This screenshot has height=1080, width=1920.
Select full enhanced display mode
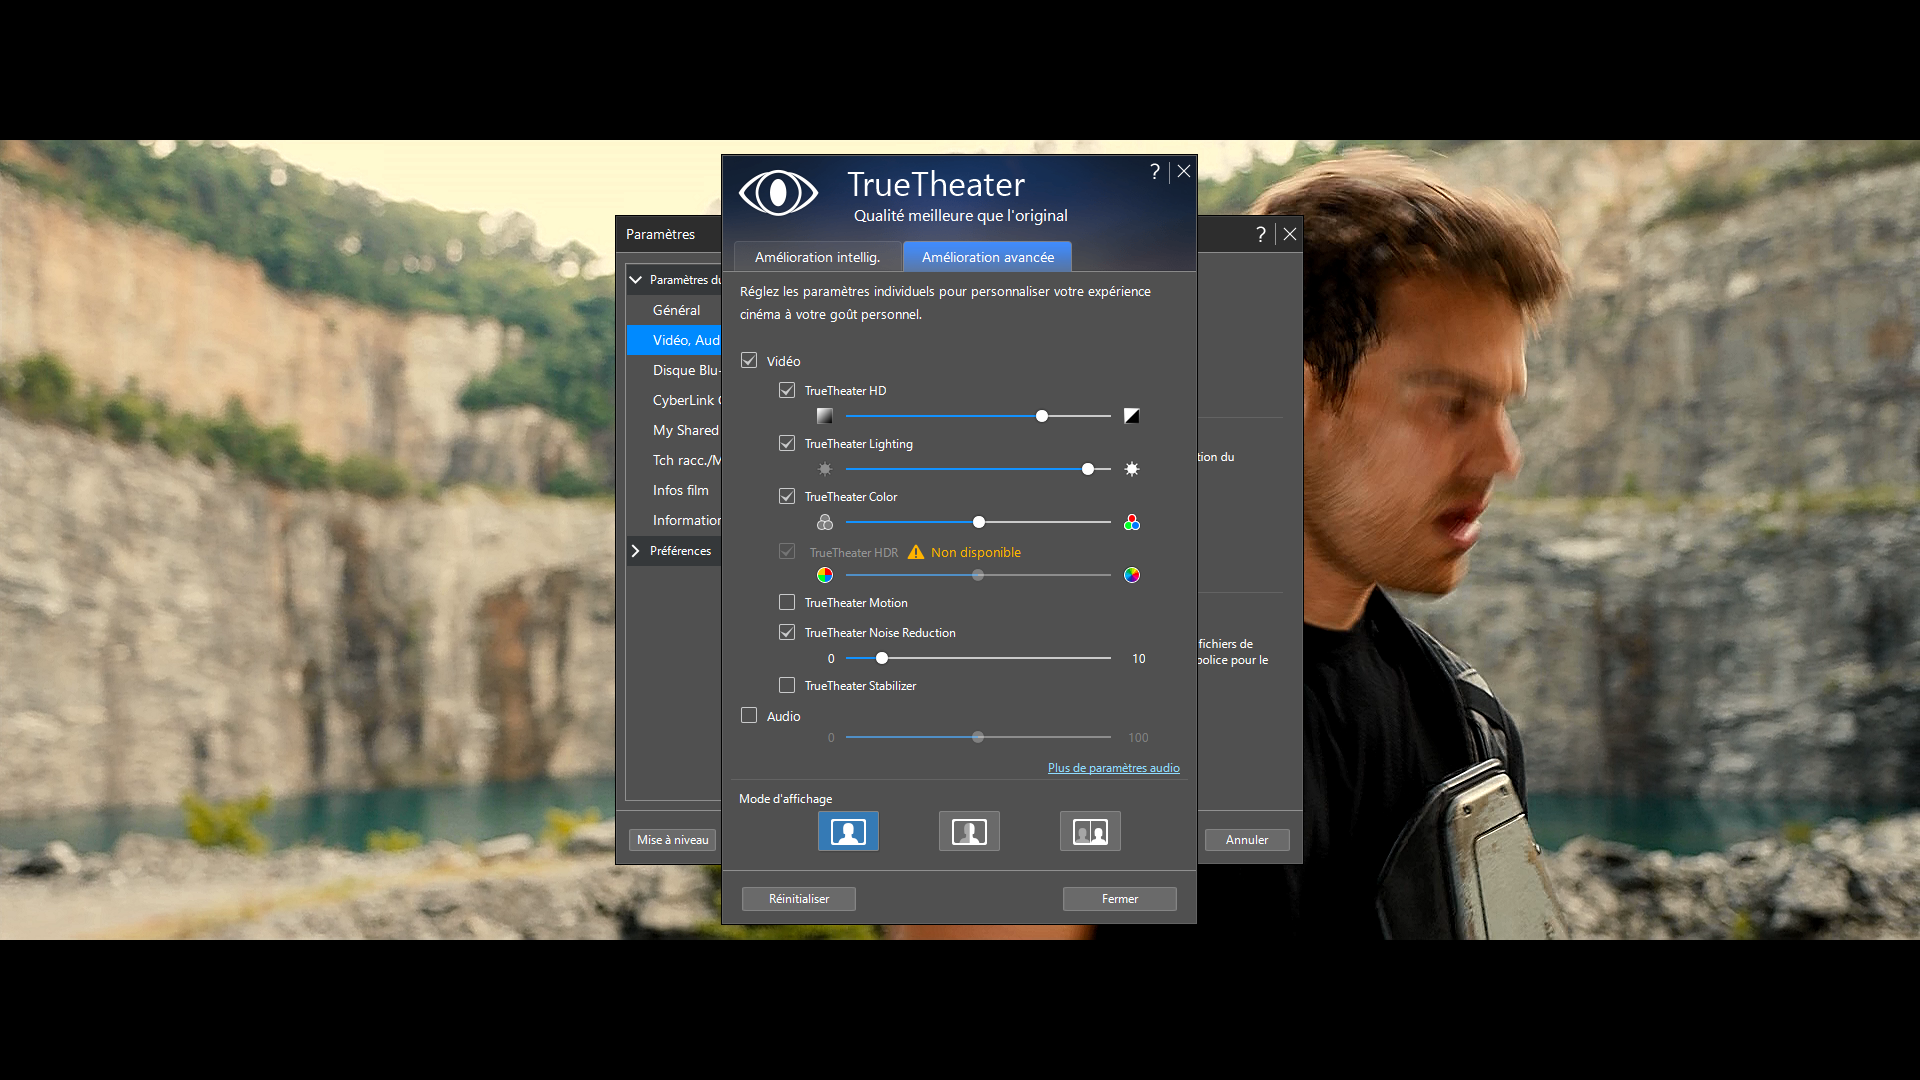[848, 831]
